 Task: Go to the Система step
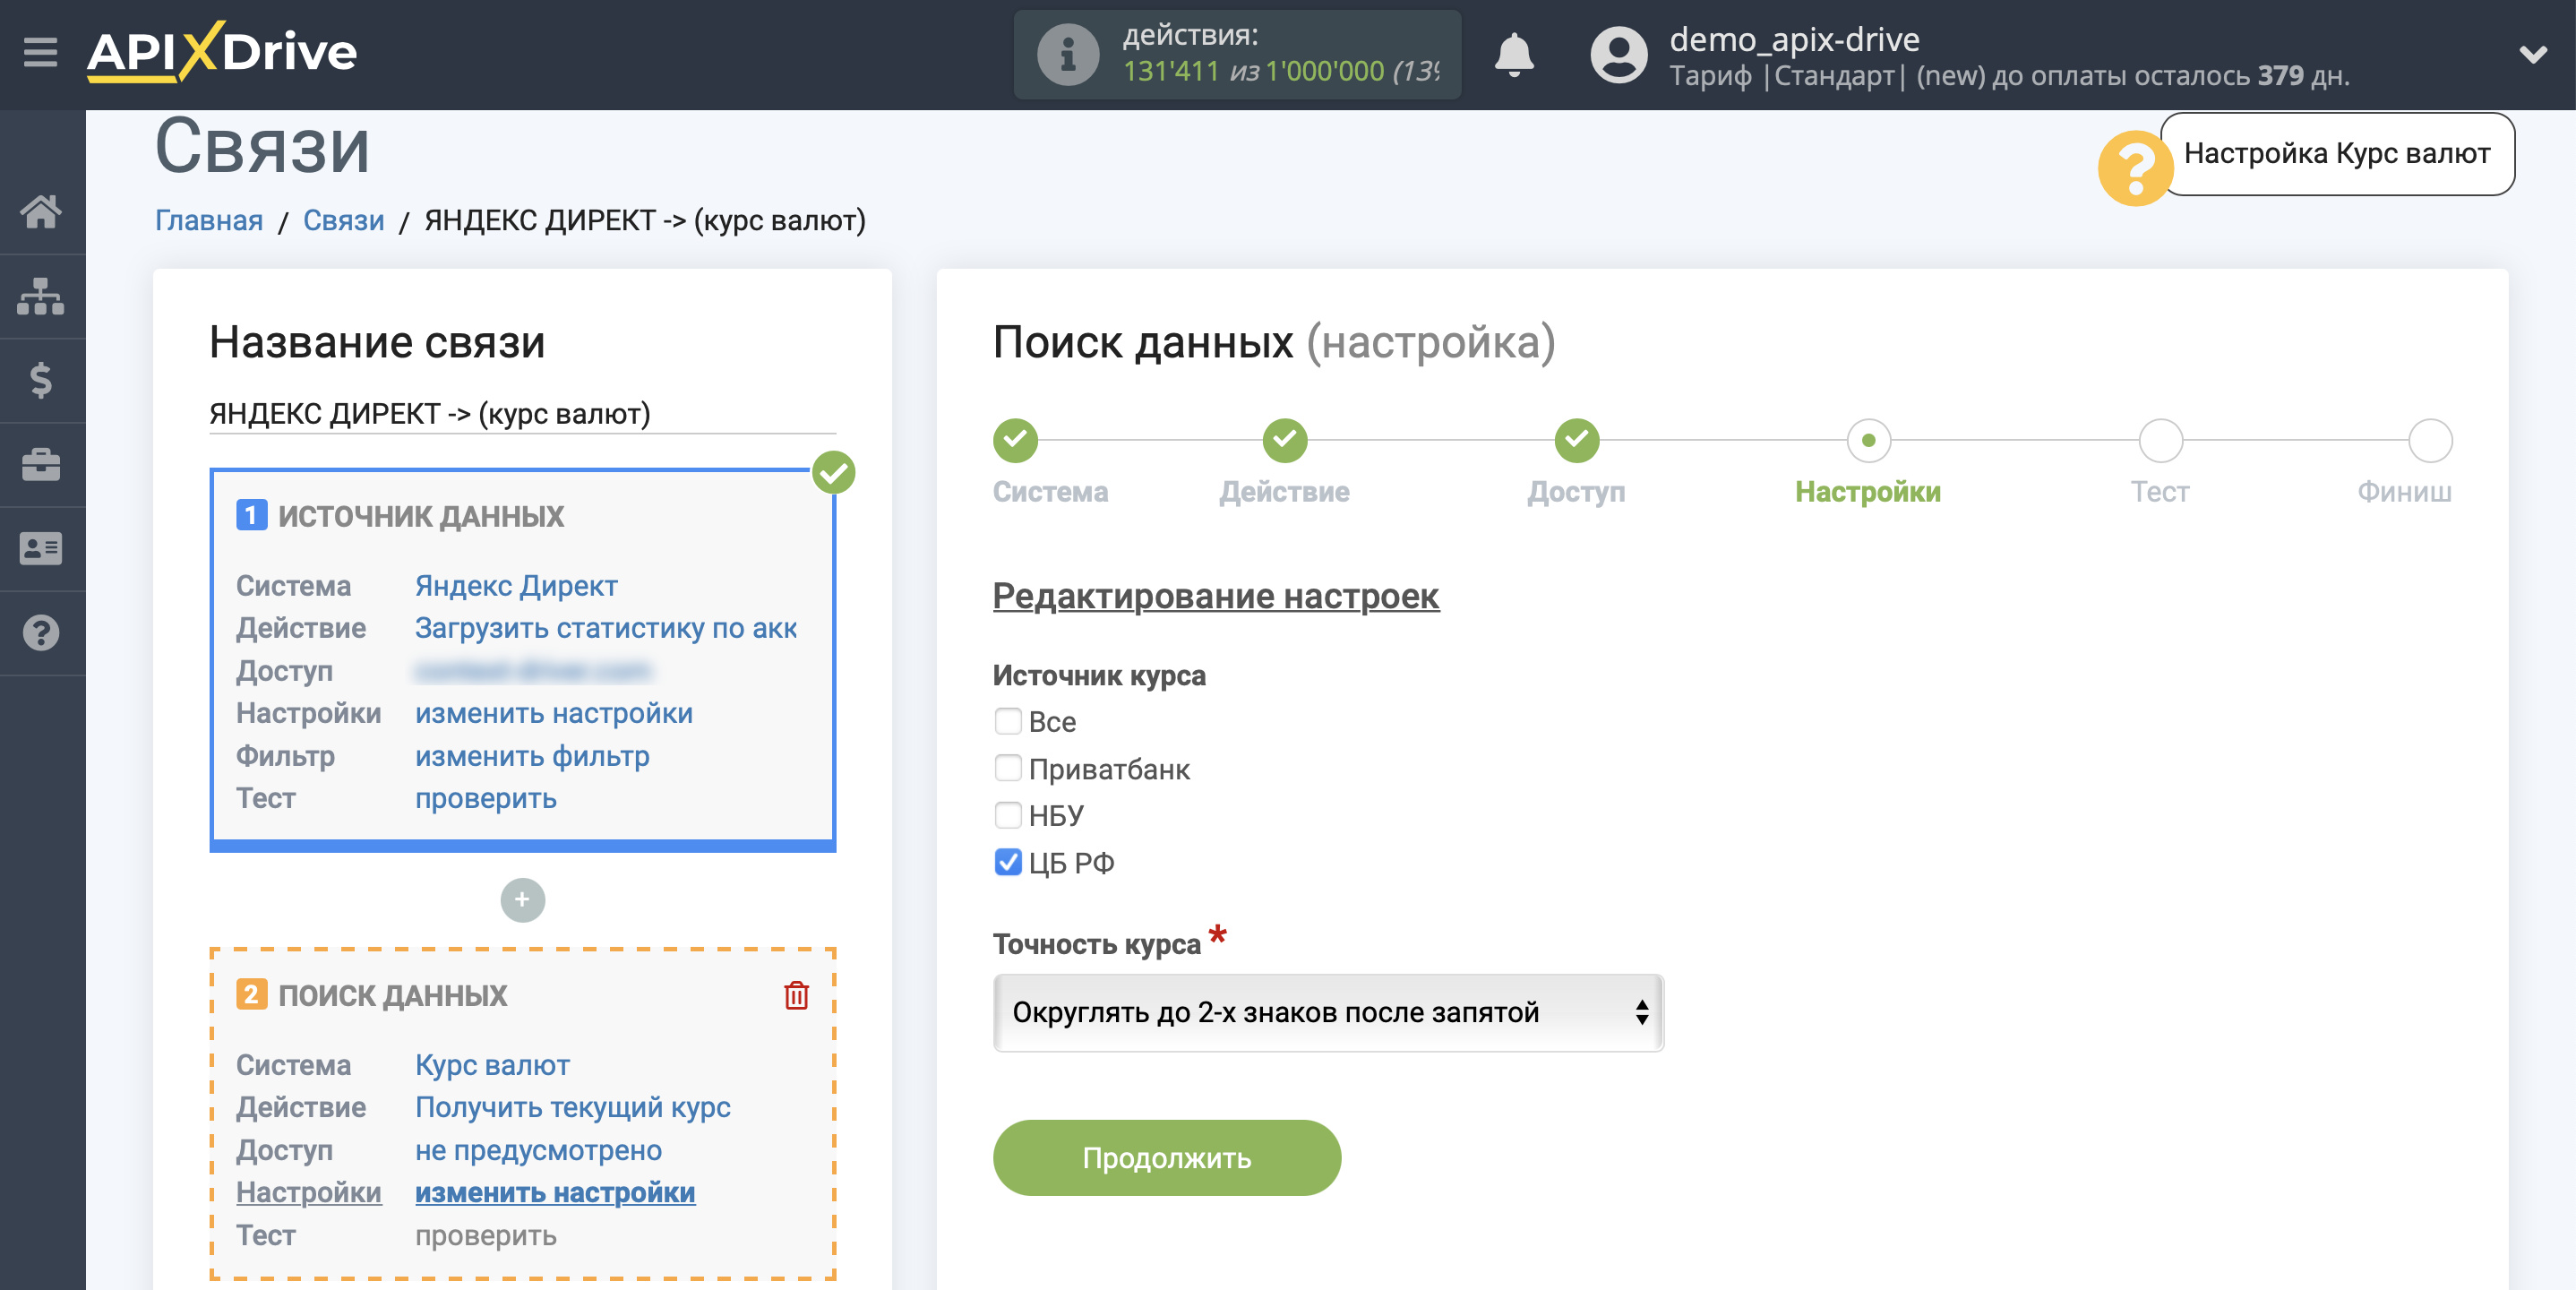click(x=1015, y=440)
